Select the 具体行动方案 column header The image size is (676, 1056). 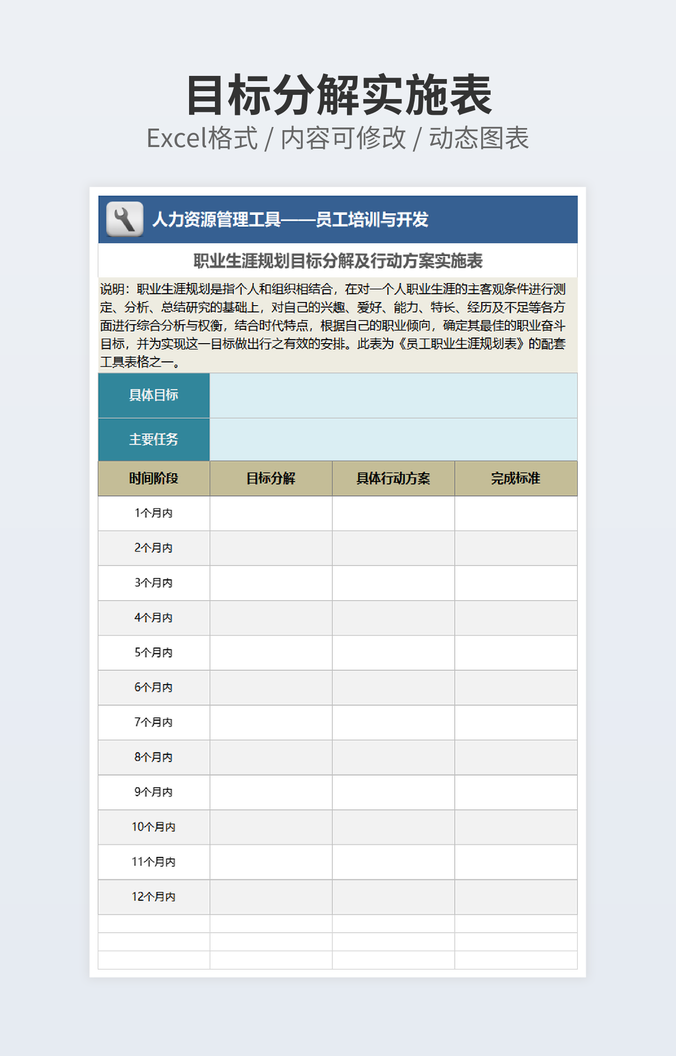(x=393, y=478)
